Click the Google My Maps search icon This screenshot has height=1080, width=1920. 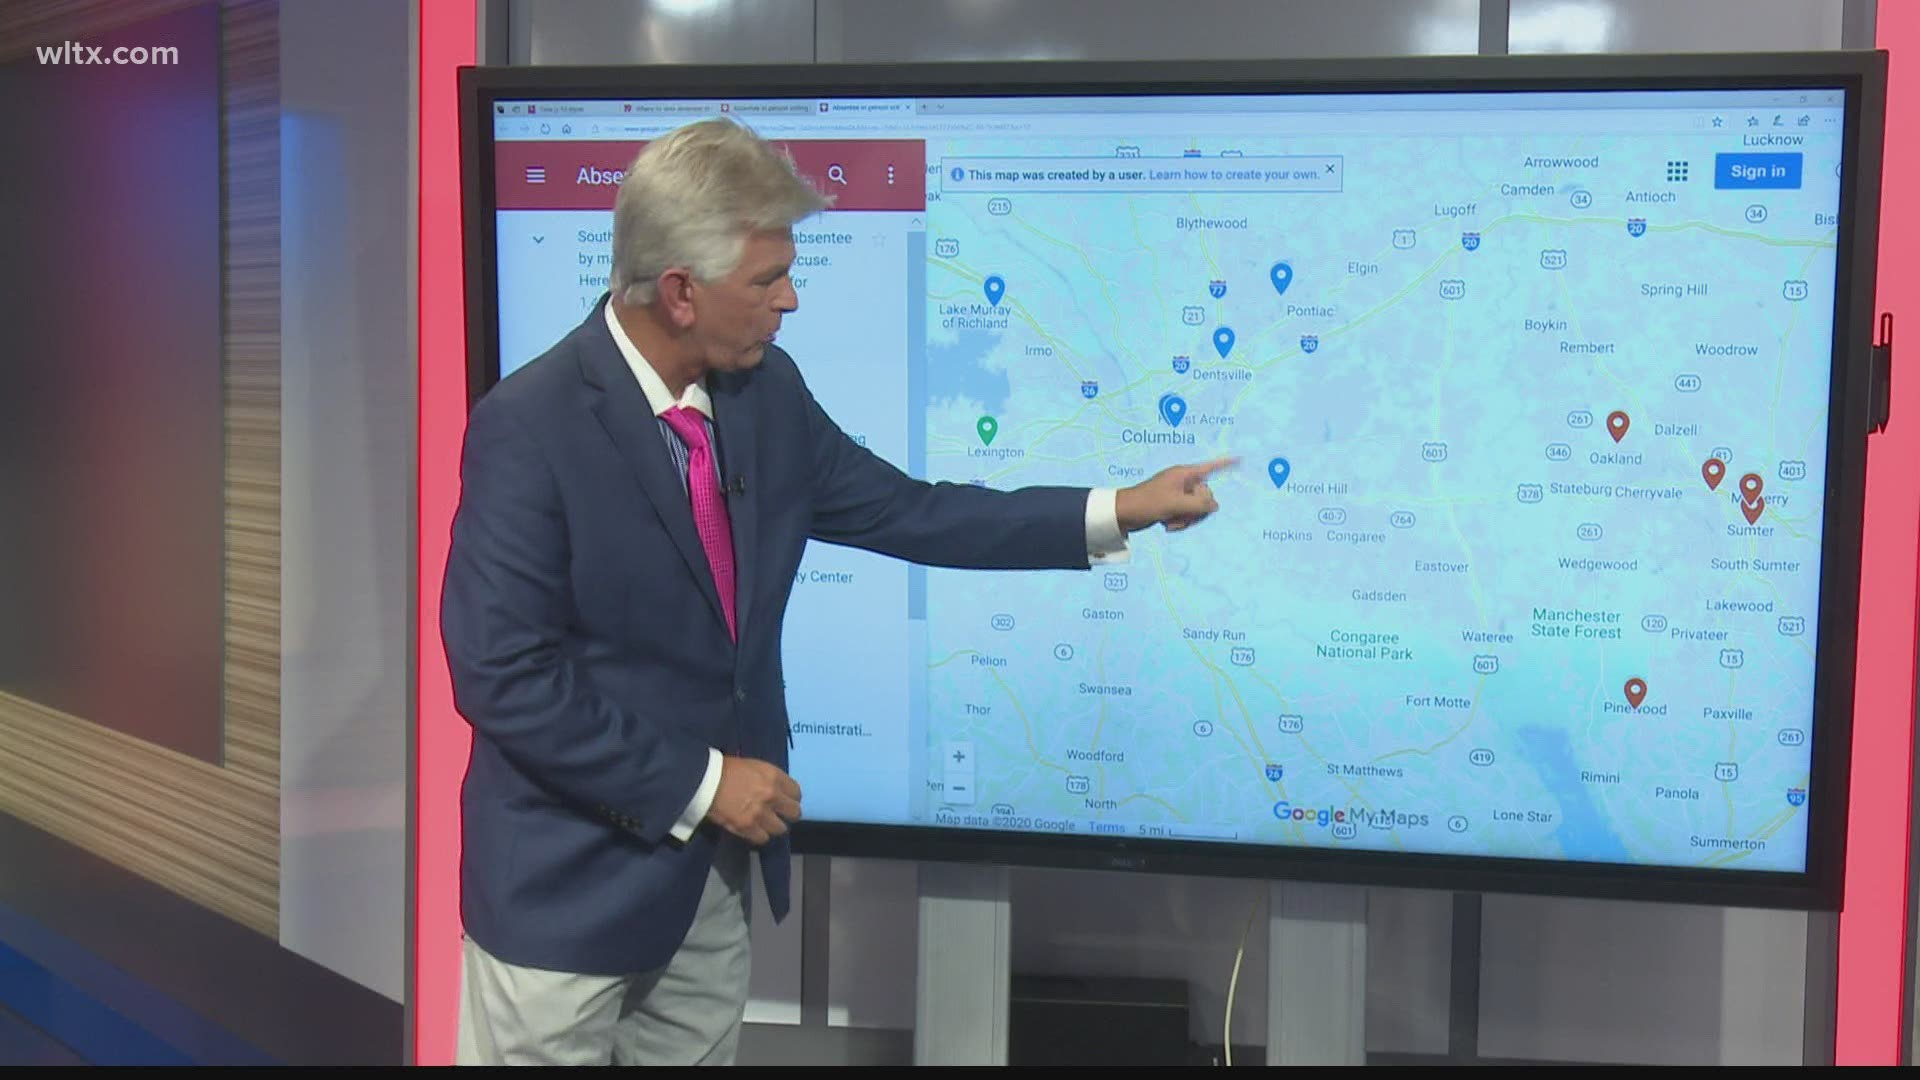837,174
